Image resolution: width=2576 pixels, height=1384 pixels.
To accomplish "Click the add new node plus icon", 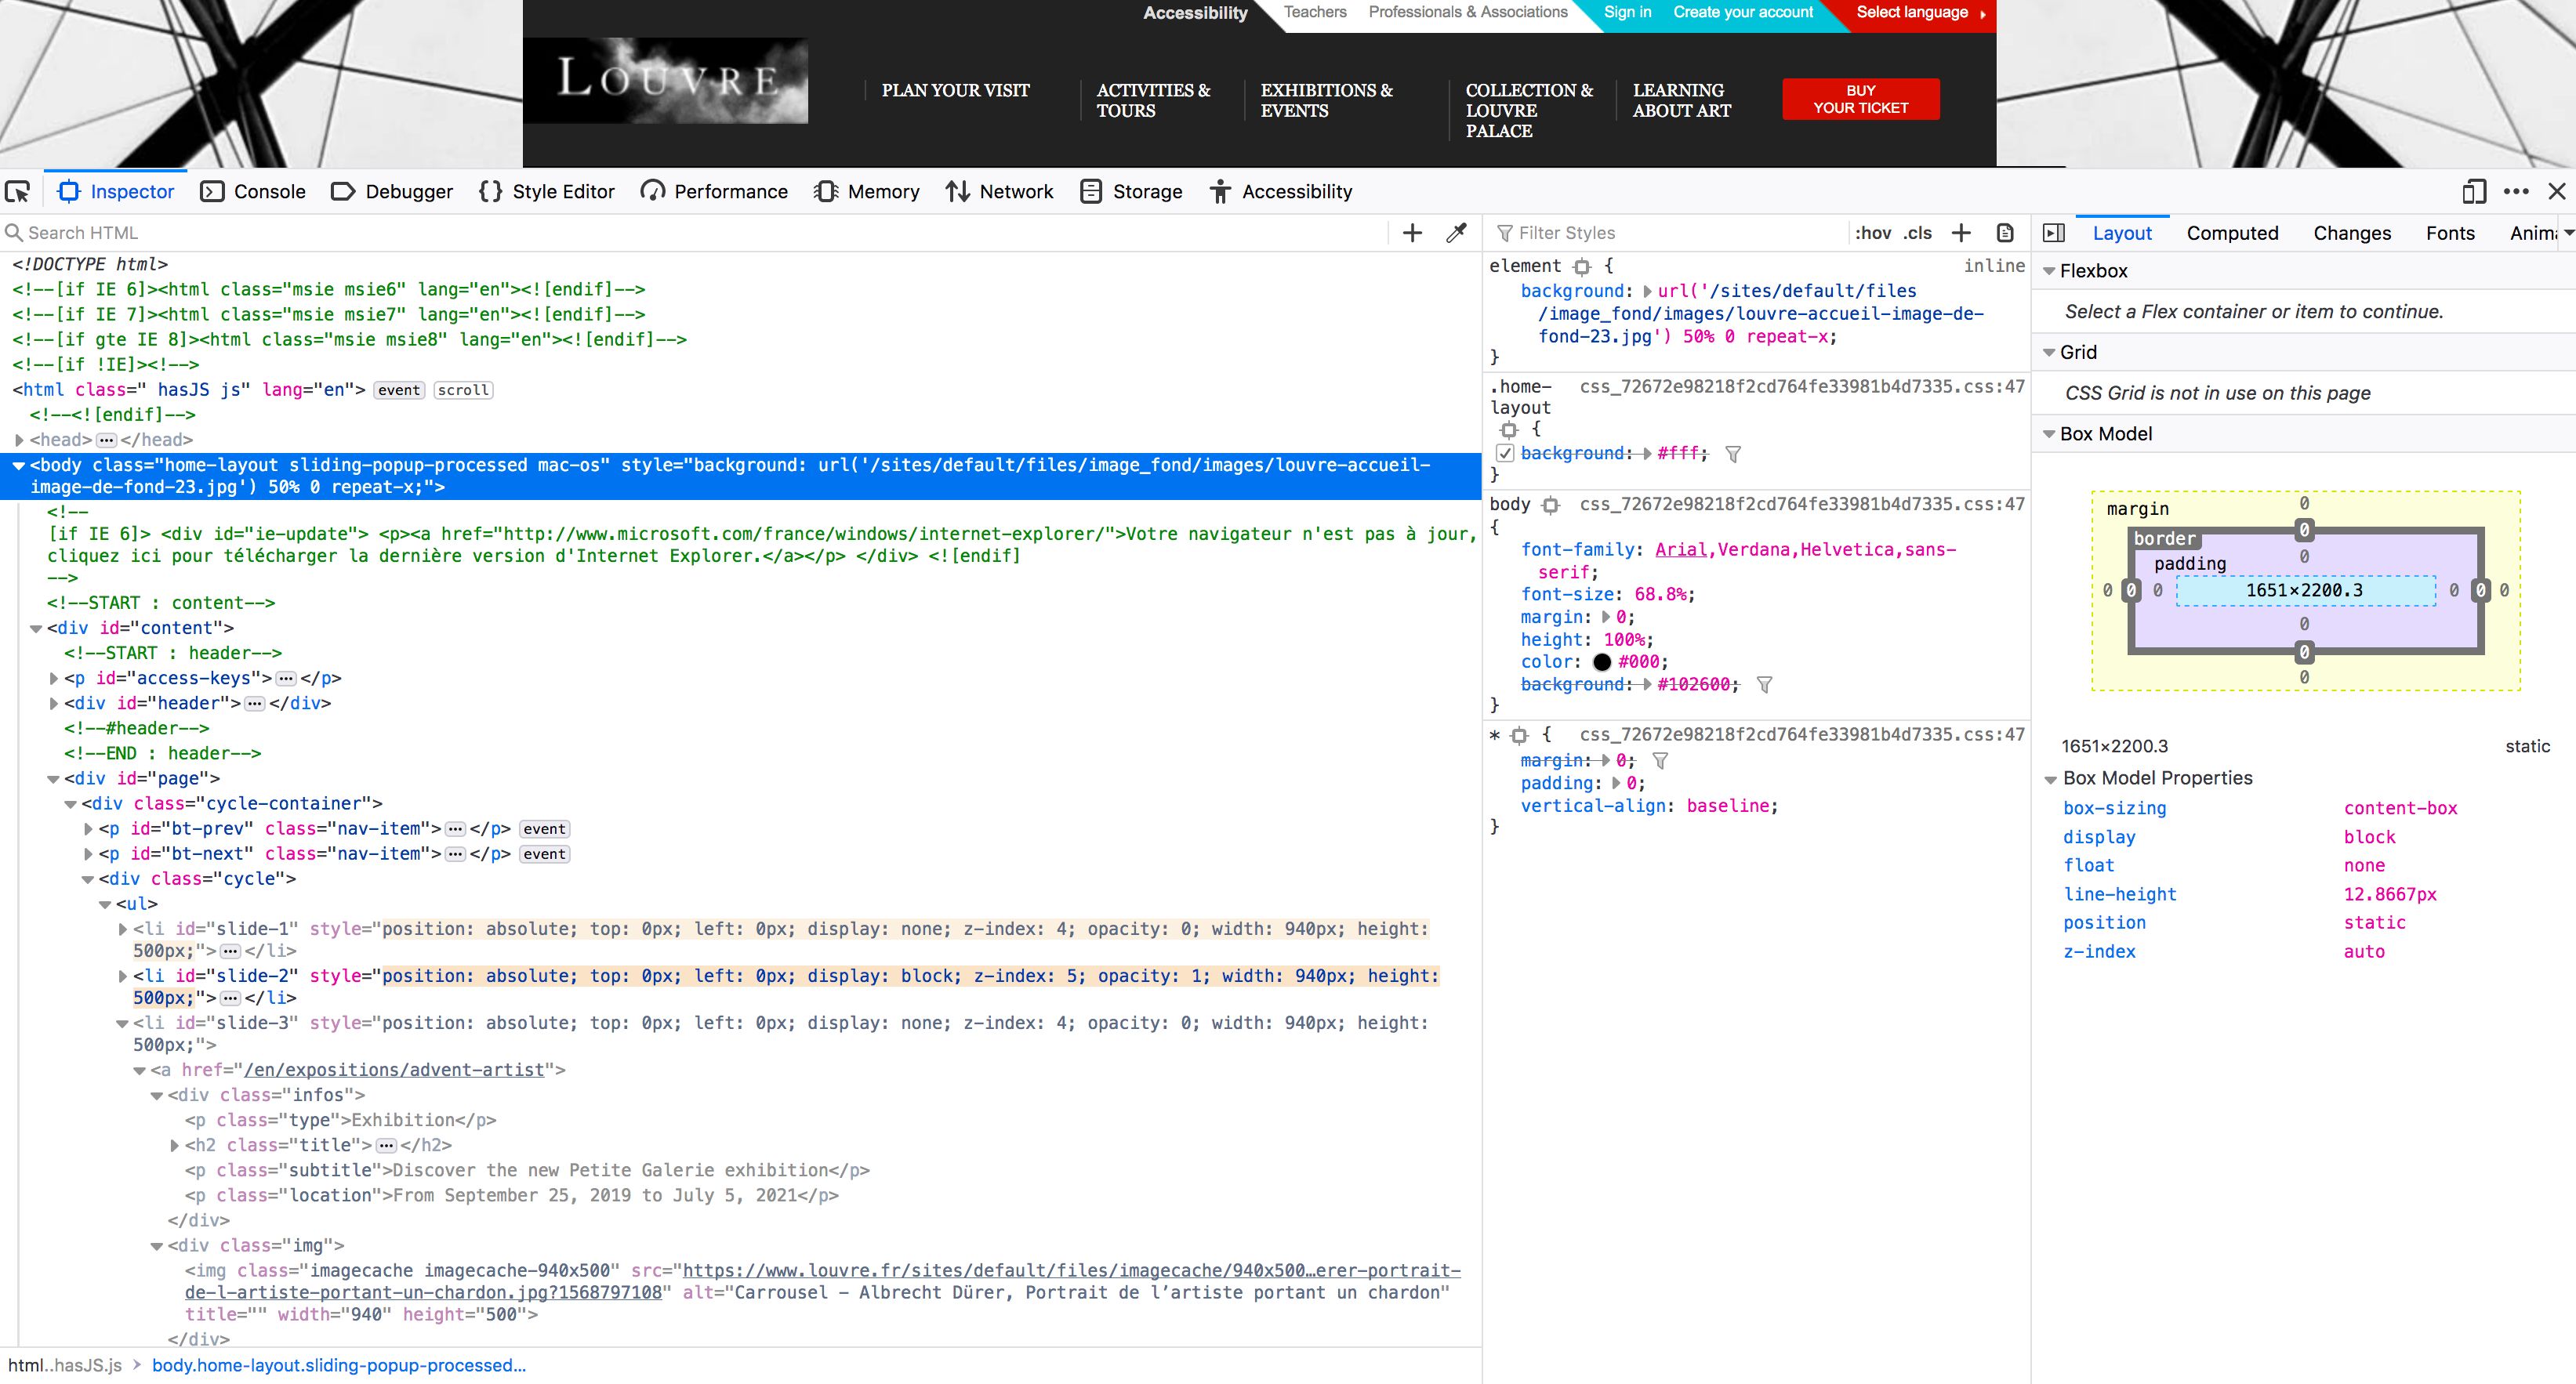I will pyautogui.click(x=1412, y=233).
